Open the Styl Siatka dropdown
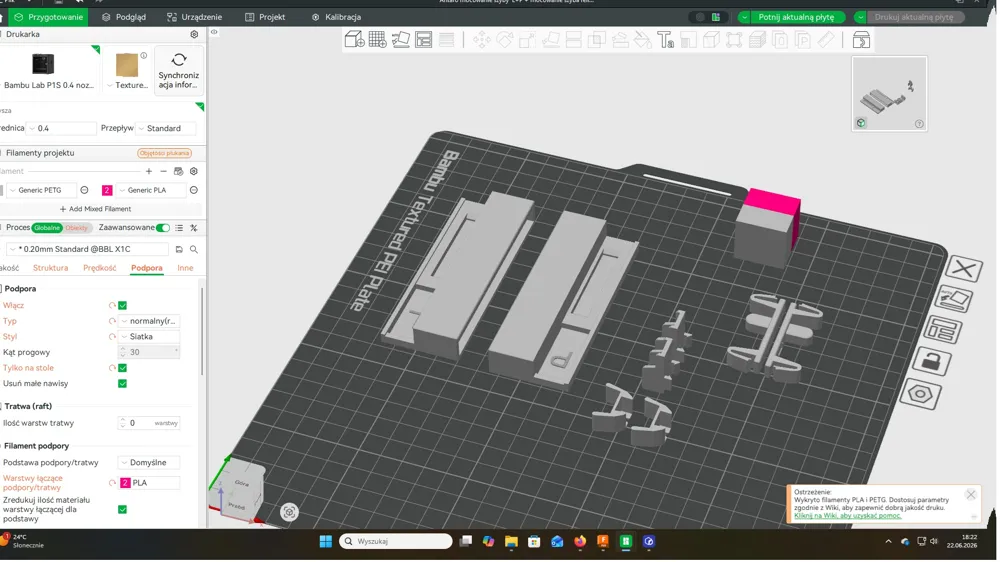Image resolution: width=1000 pixels, height=562 pixels. pos(149,337)
